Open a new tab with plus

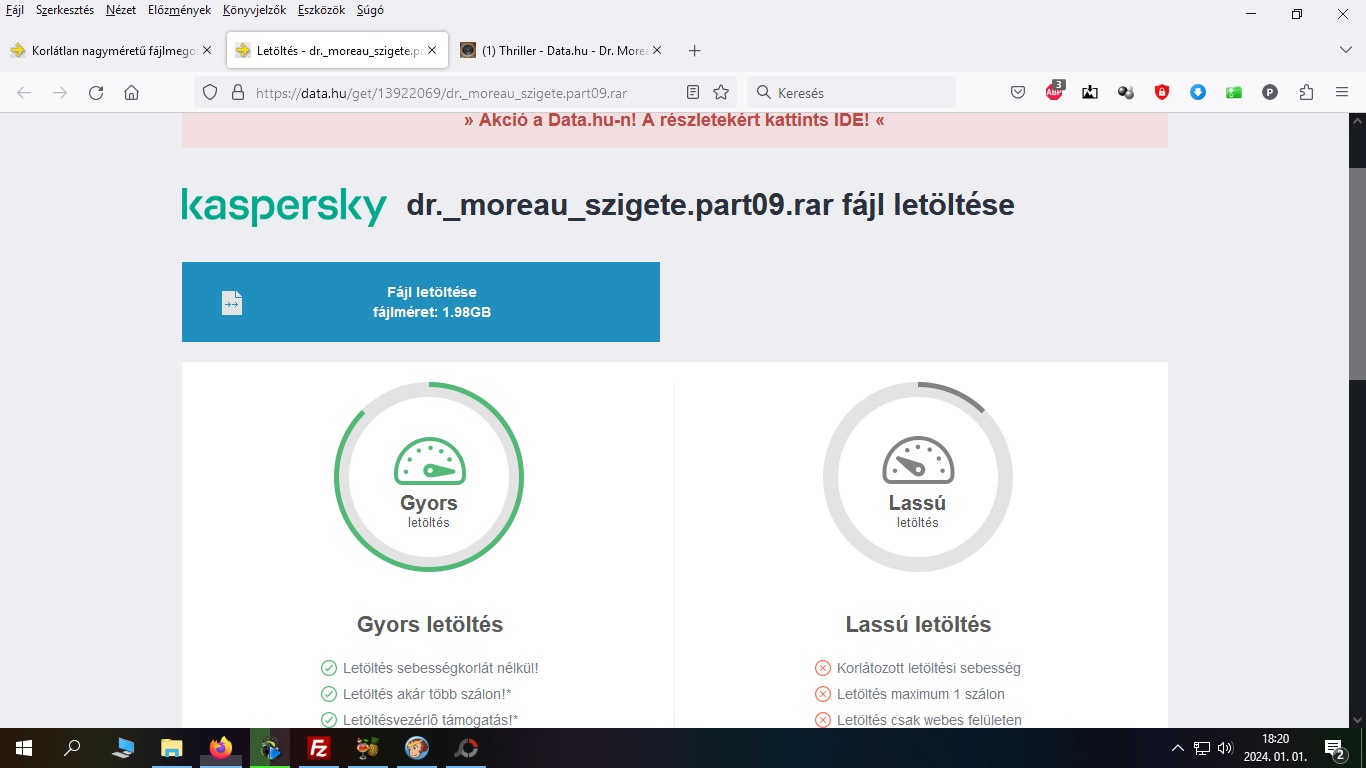[695, 50]
